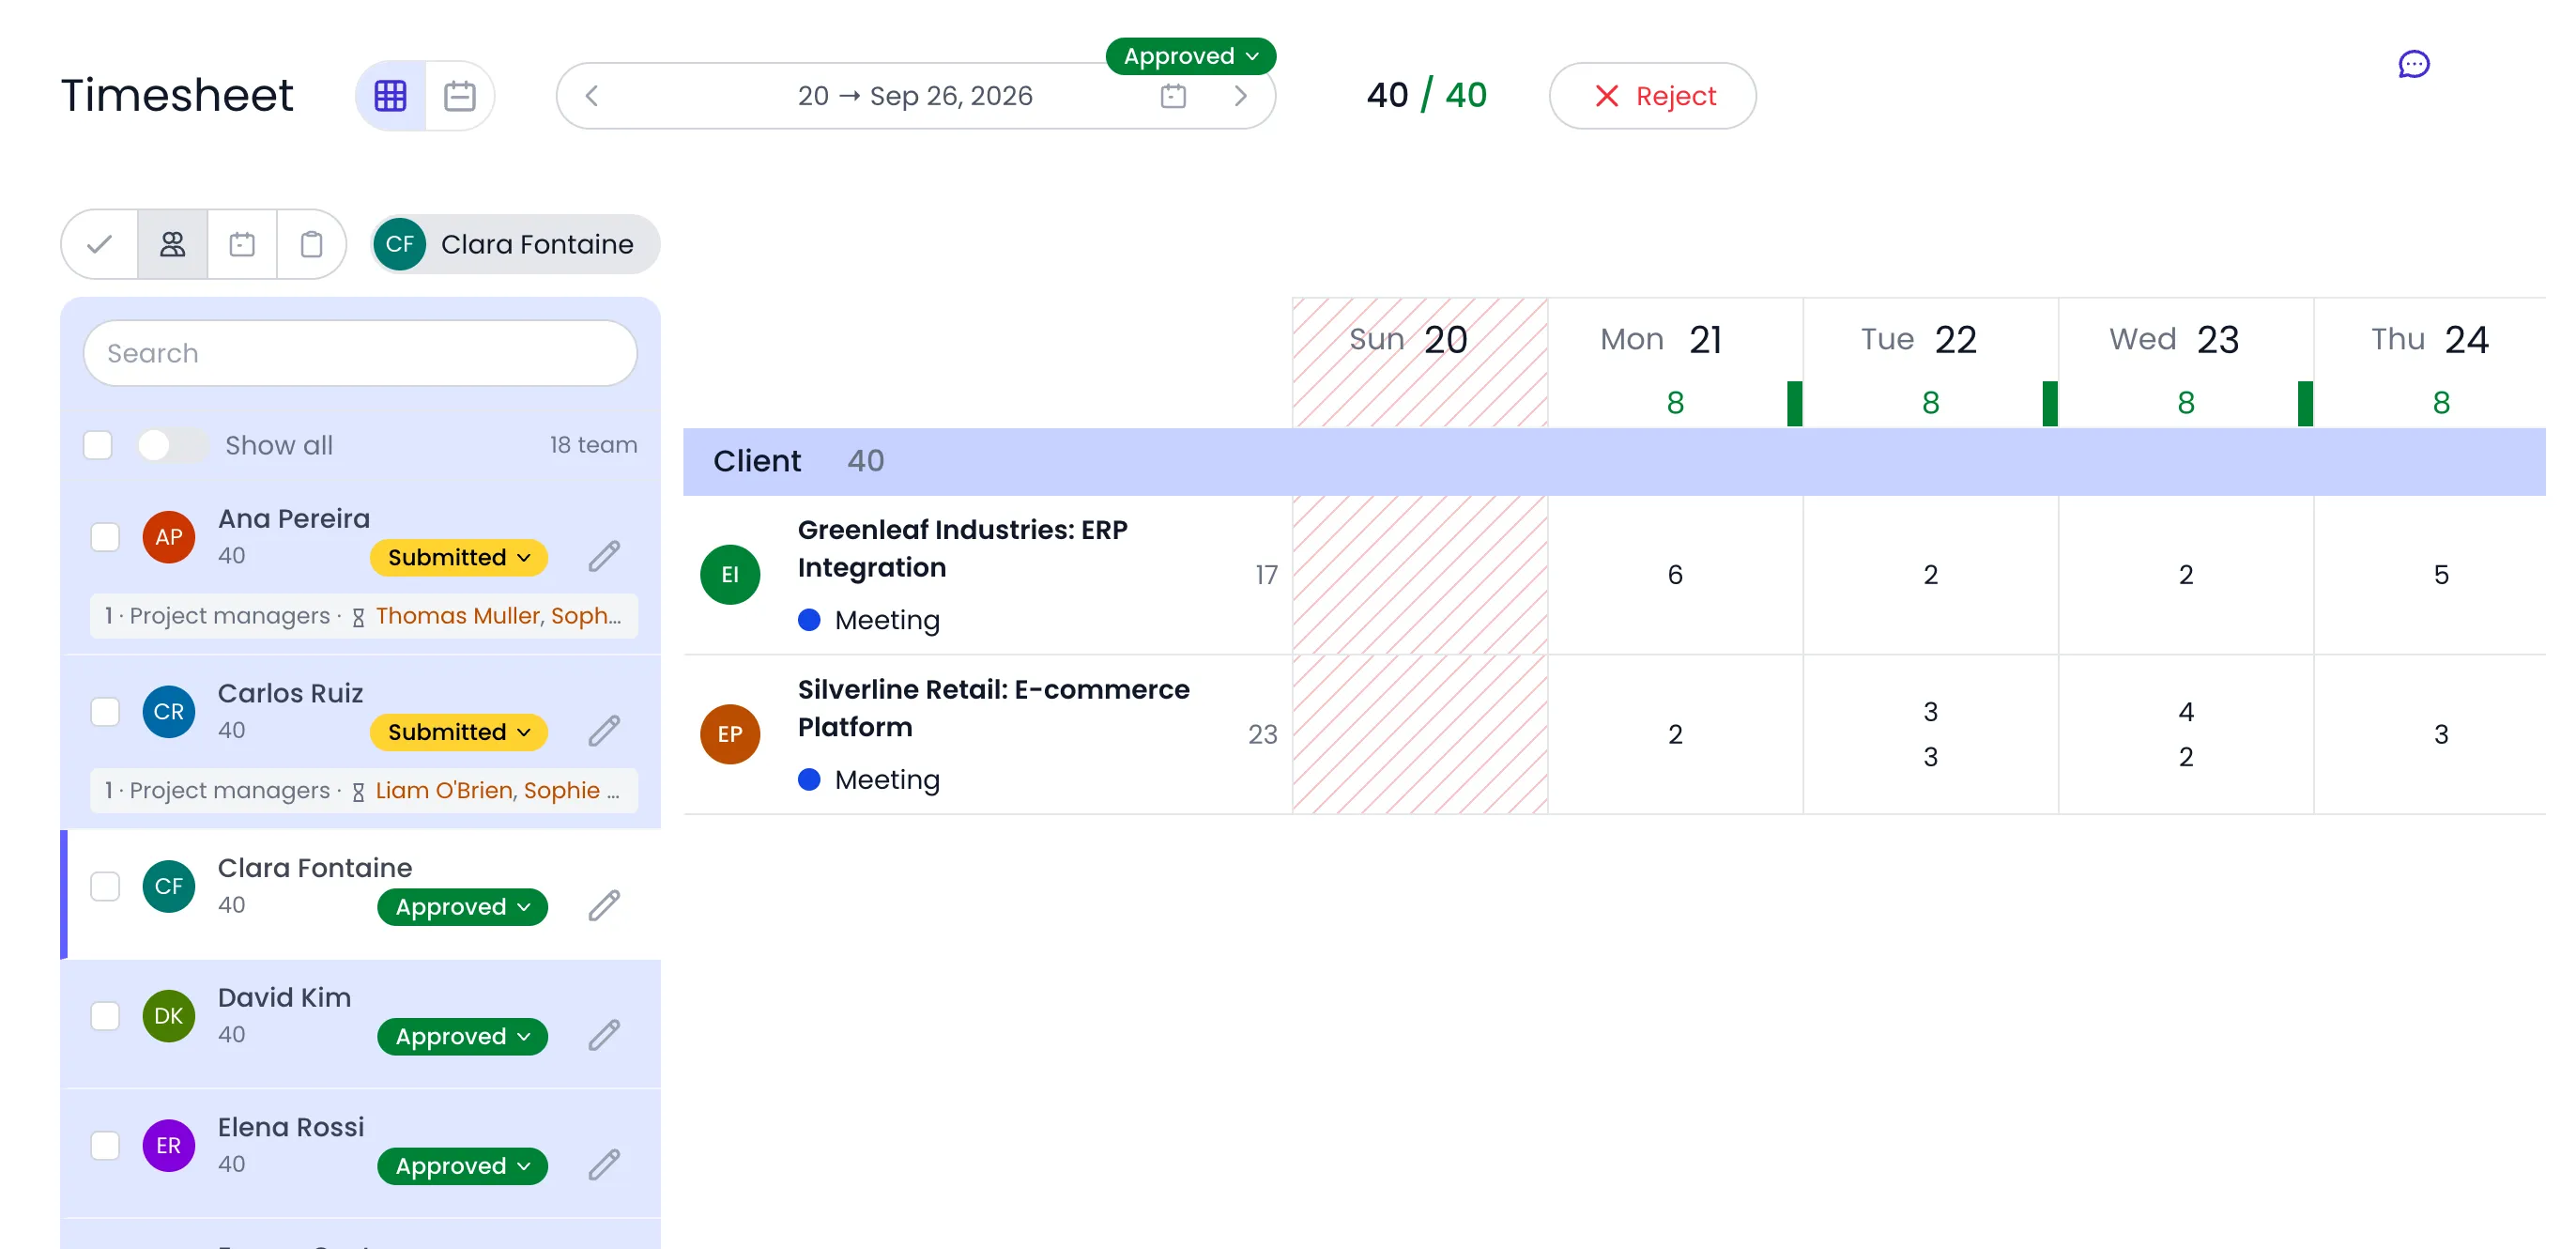The width and height of the screenshot is (2576, 1249).
Task: Open the Approved status dropdown at top
Action: 1190,56
